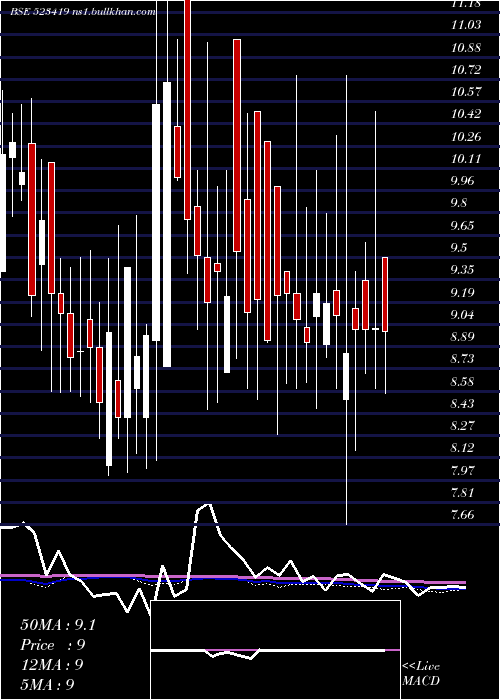The image size is (500, 700).
Task: Click the 9.35 price axis label
Action: (x=464, y=270)
